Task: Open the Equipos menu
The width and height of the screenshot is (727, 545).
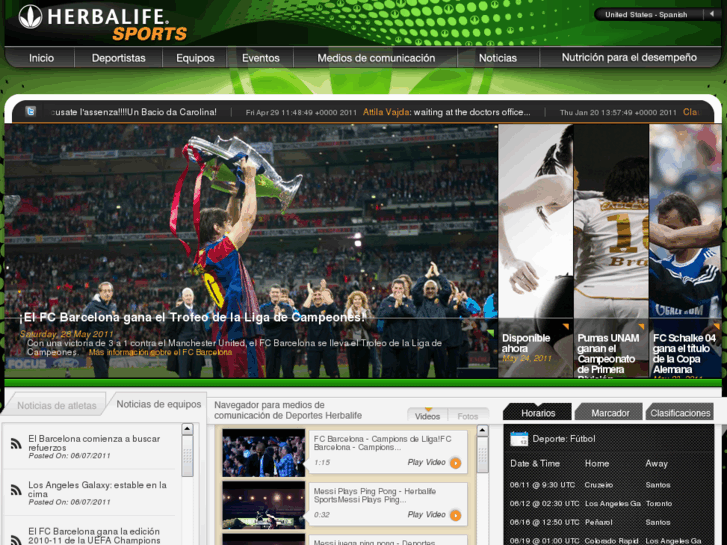Action: coord(195,58)
